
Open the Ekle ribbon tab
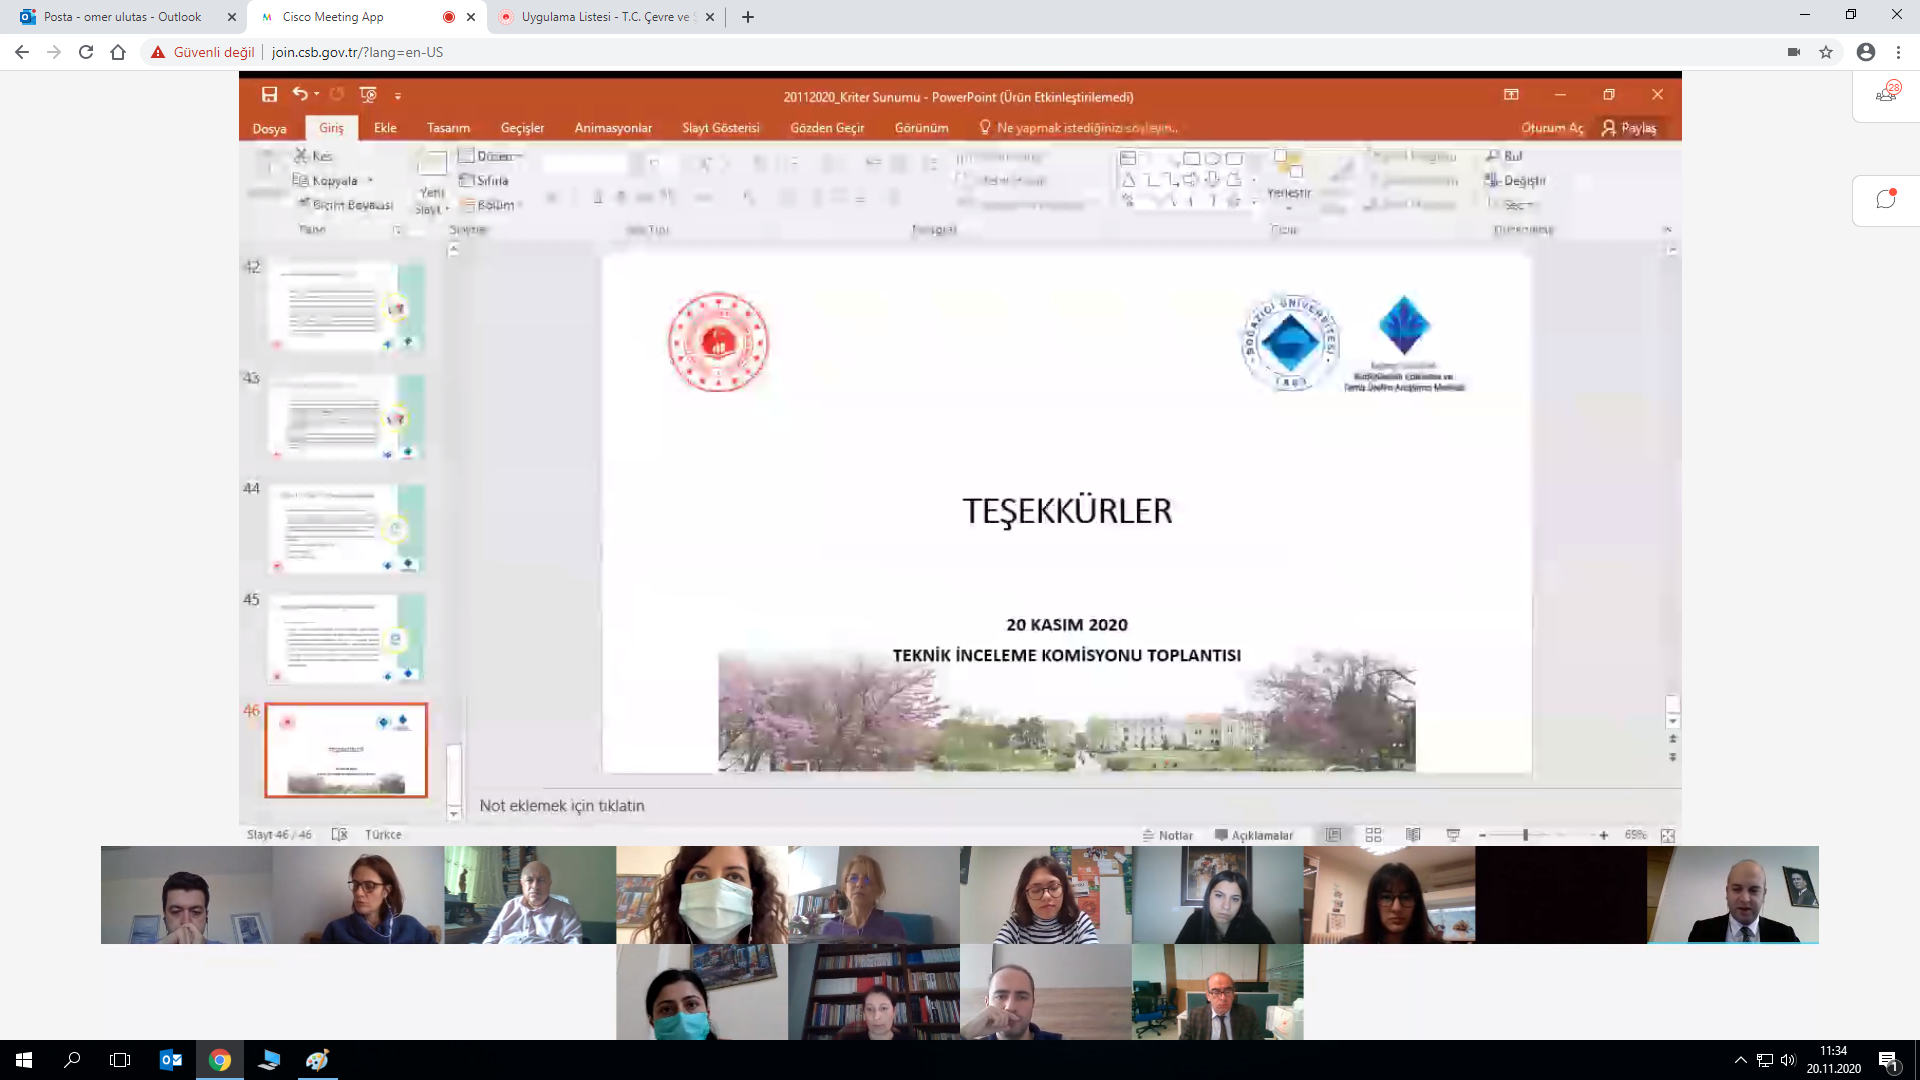point(386,128)
